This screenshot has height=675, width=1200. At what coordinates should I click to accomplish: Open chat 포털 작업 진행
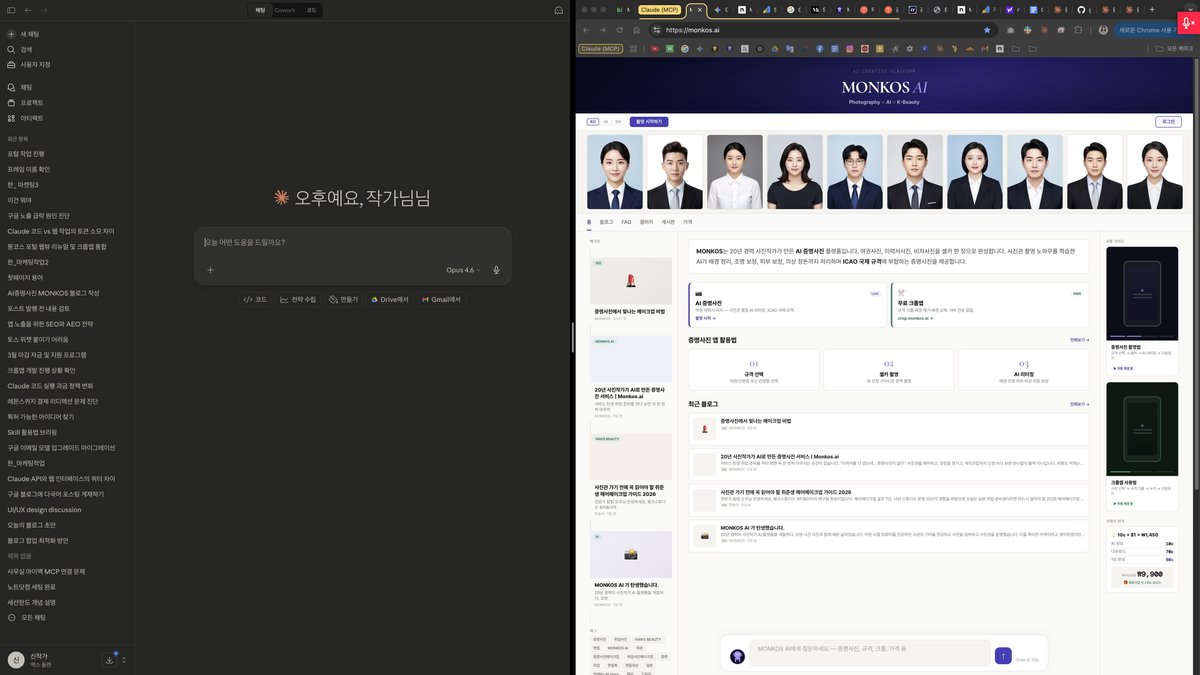[x=26, y=154]
